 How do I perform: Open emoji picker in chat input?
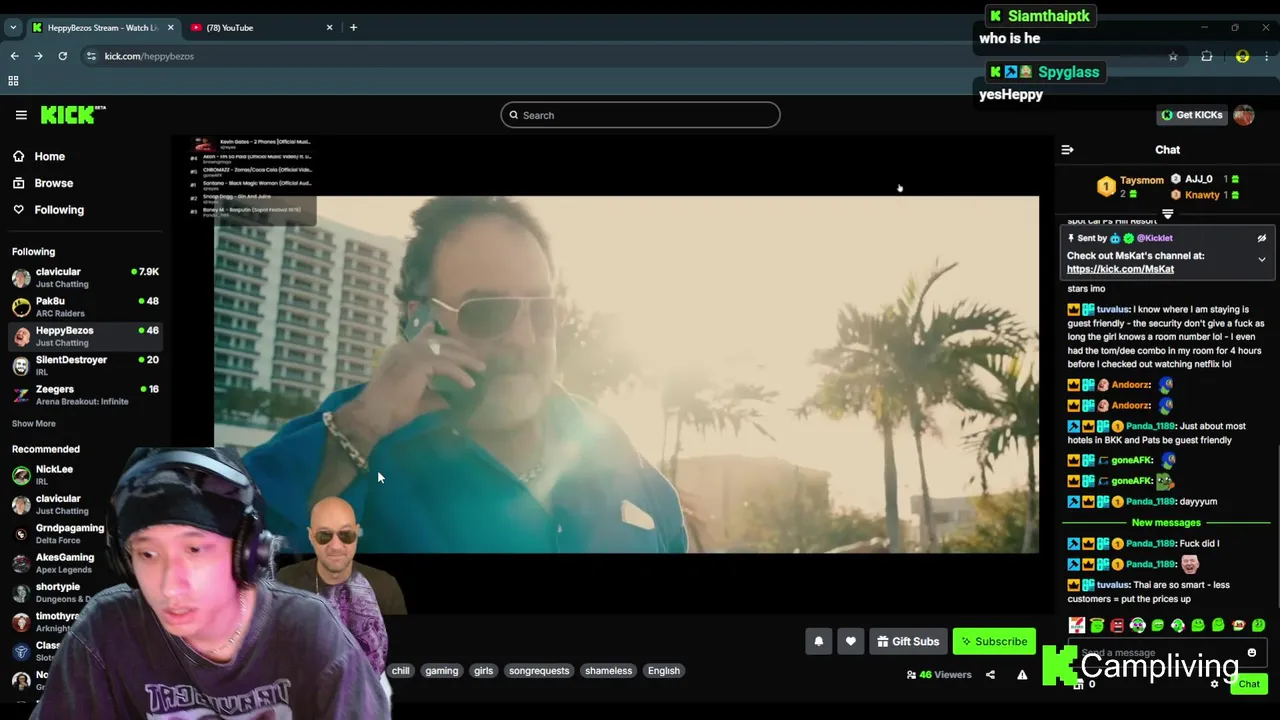click(x=1251, y=653)
